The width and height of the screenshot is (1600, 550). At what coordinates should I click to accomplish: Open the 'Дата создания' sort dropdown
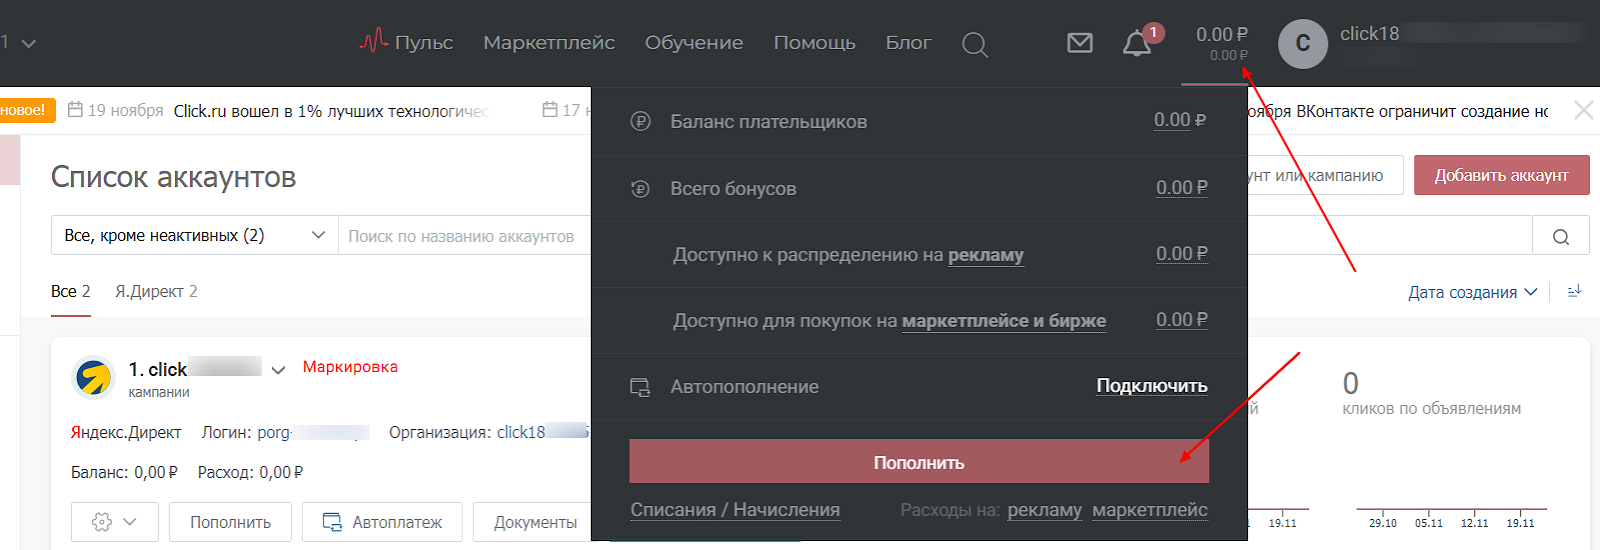pos(1471,292)
